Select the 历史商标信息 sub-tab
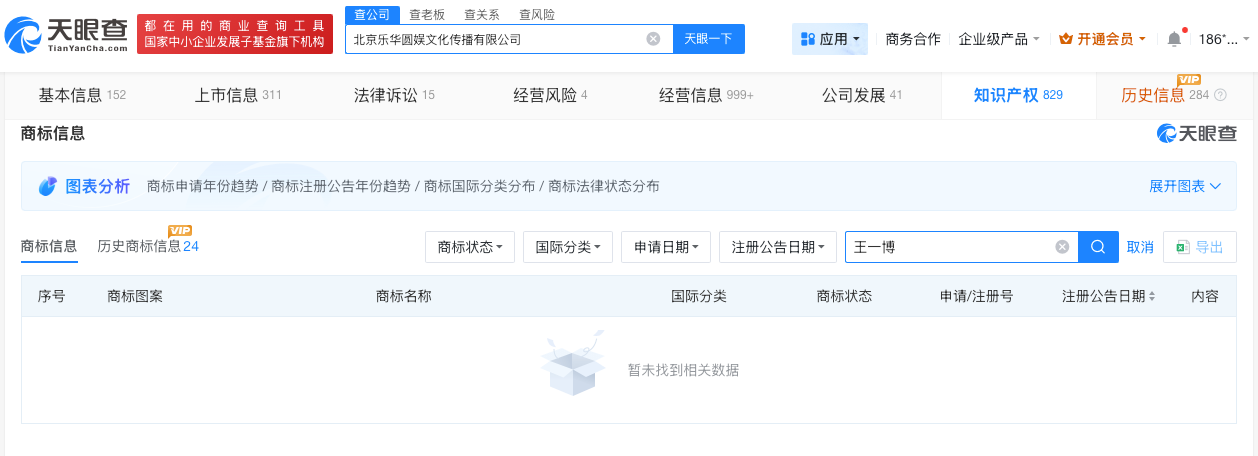This screenshot has width=1258, height=456. [148, 246]
